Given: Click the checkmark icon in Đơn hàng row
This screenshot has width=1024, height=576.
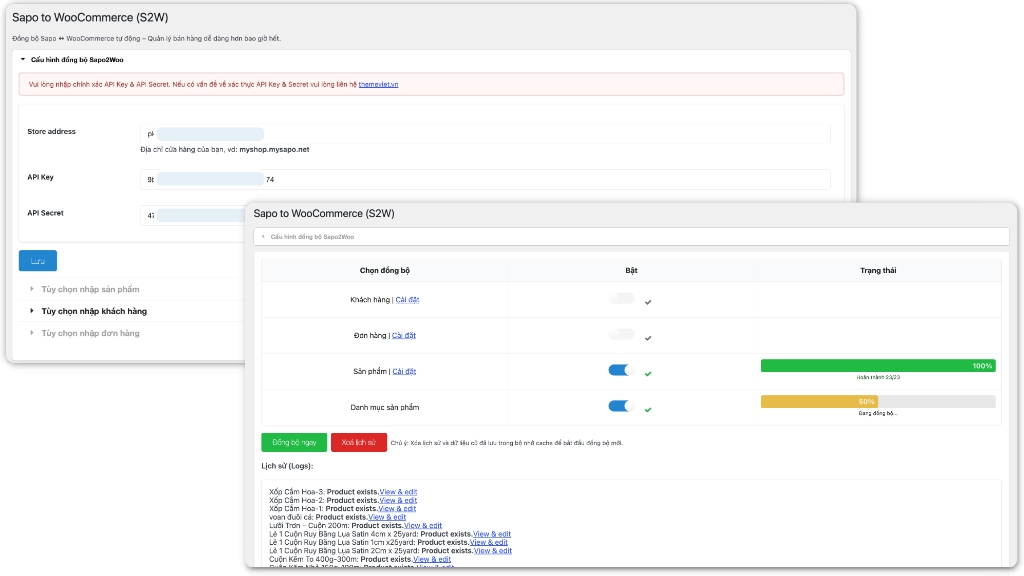Looking at the screenshot, I should coord(648,338).
